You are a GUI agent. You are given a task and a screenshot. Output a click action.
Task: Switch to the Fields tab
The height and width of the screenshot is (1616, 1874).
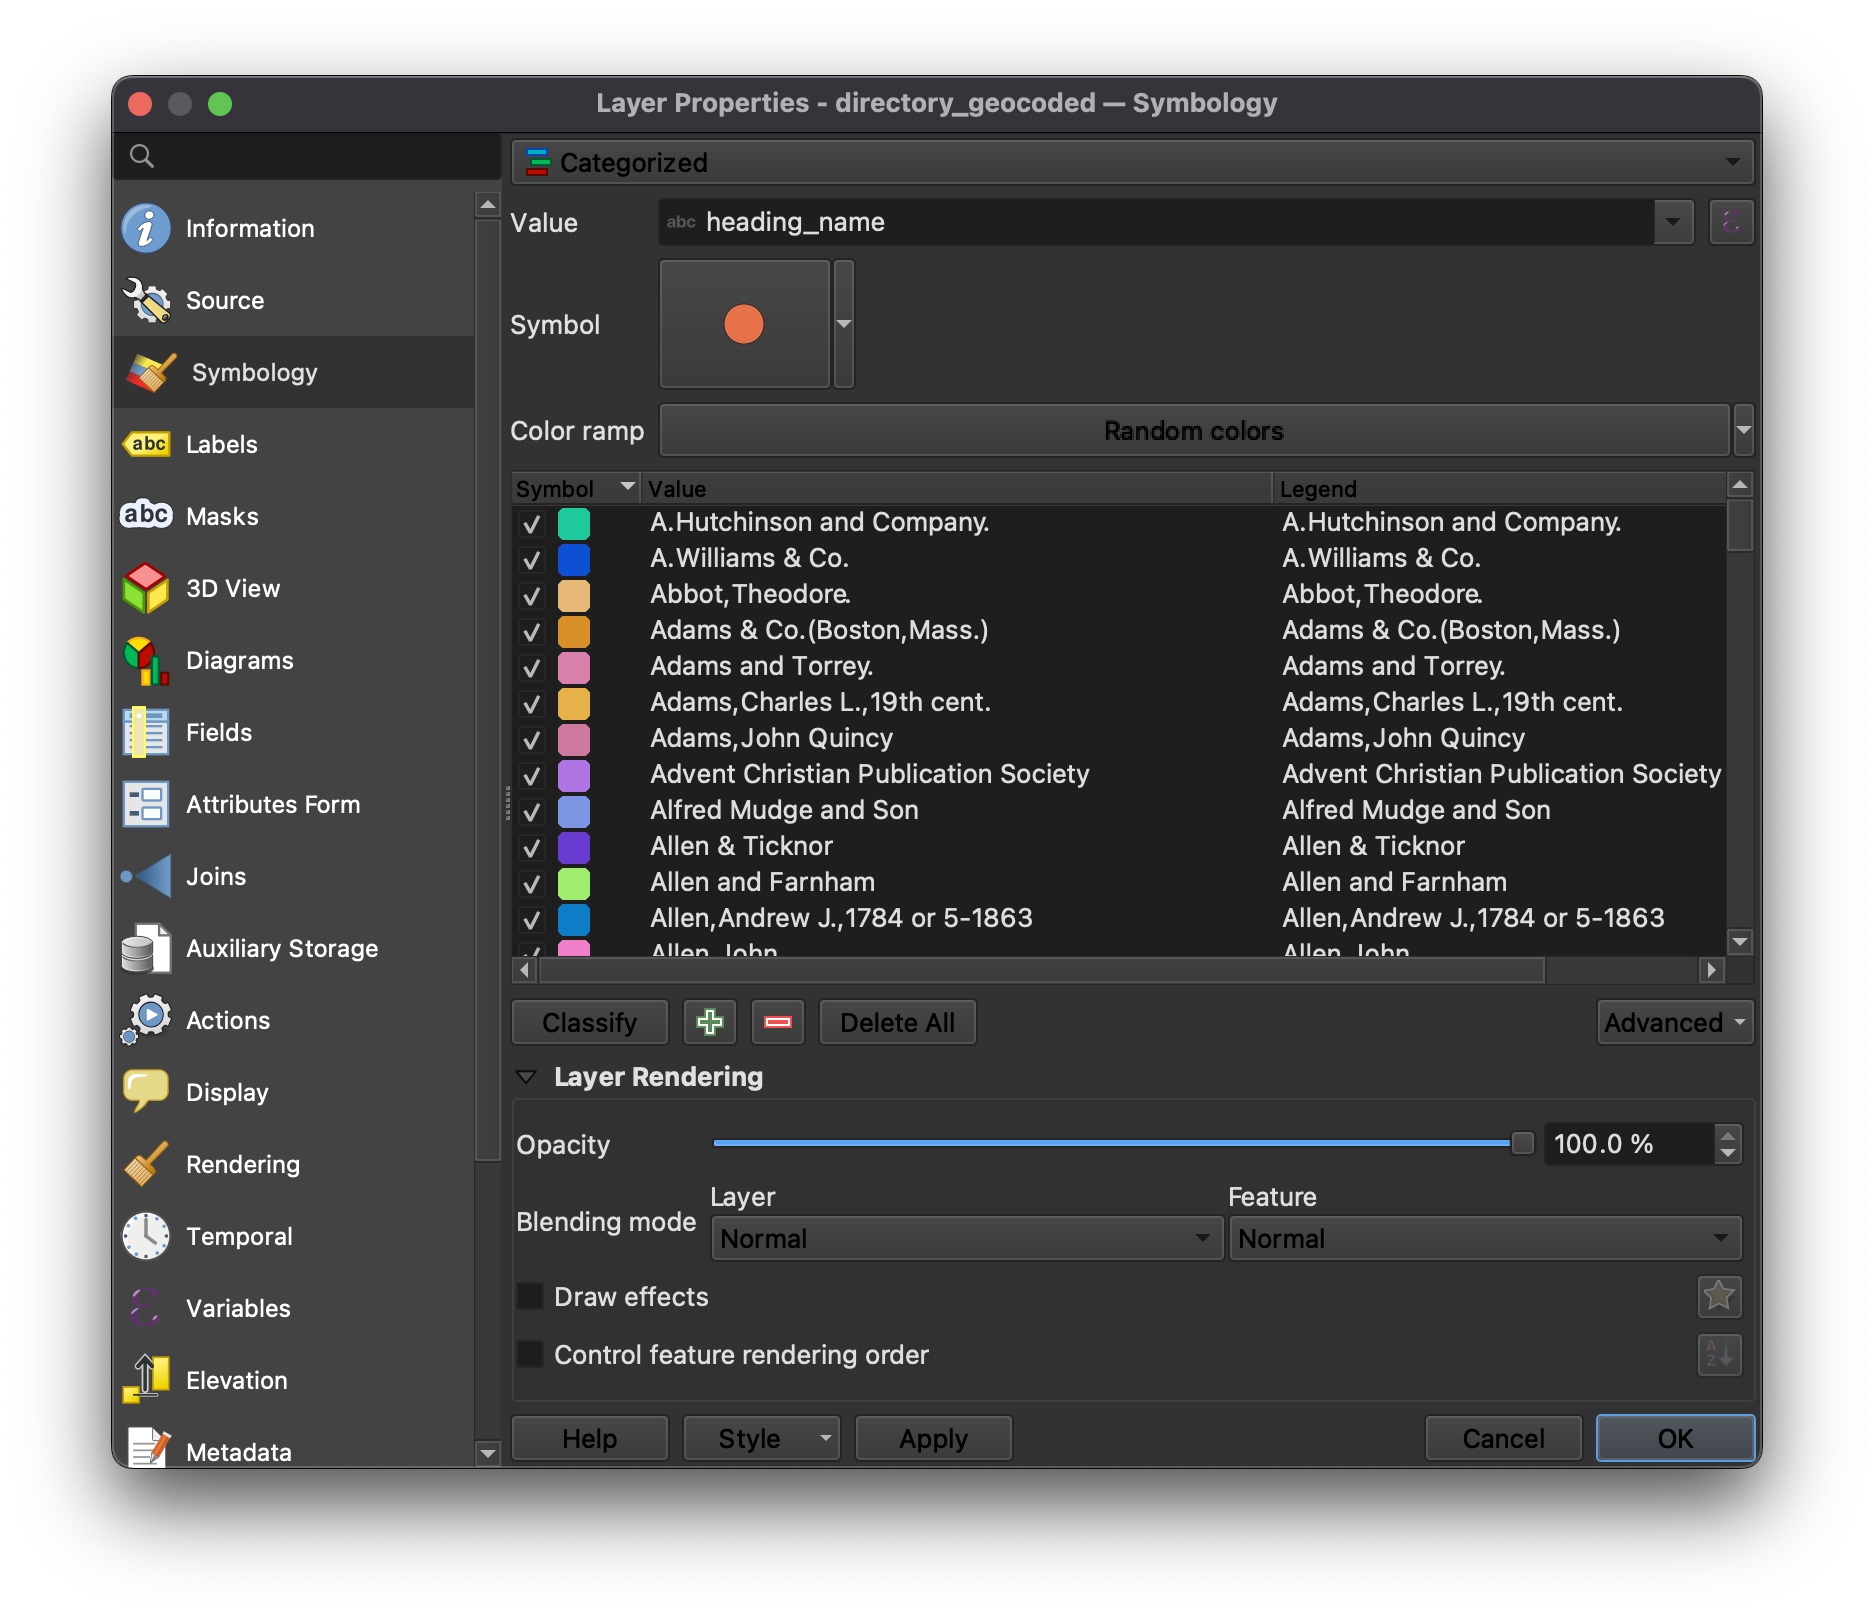point(219,733)
